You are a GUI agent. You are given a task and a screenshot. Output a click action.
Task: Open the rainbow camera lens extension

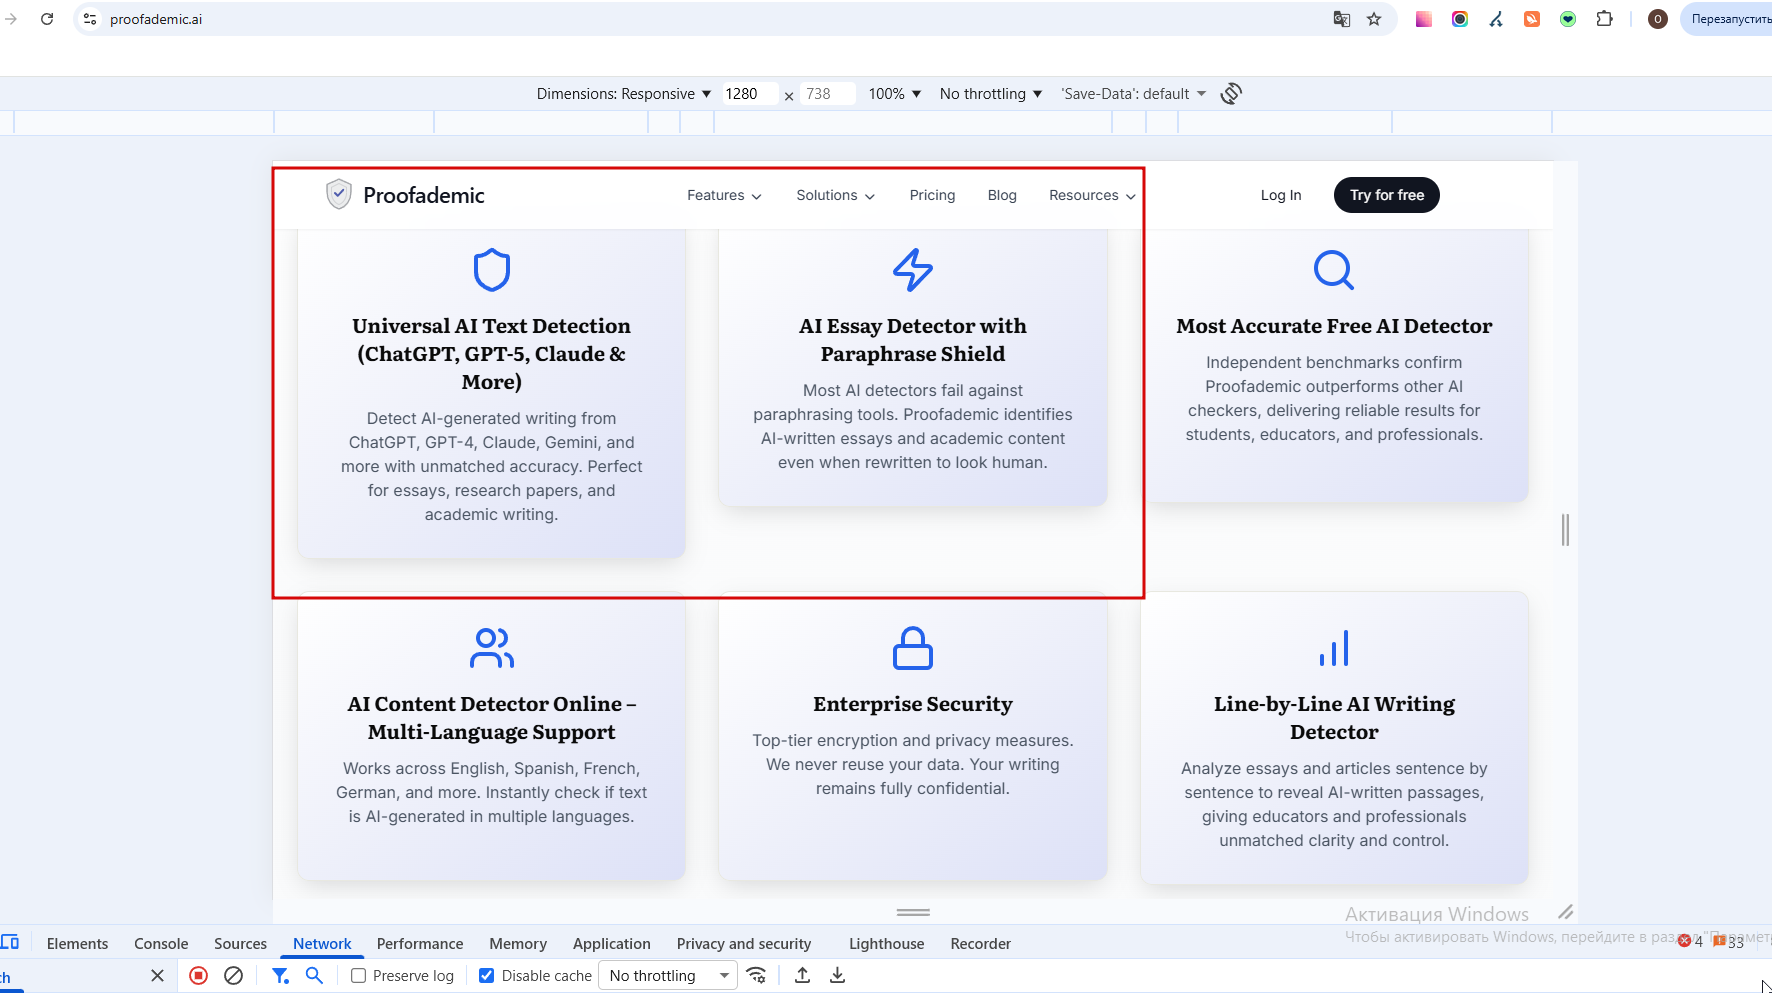tap(1460, 19)
